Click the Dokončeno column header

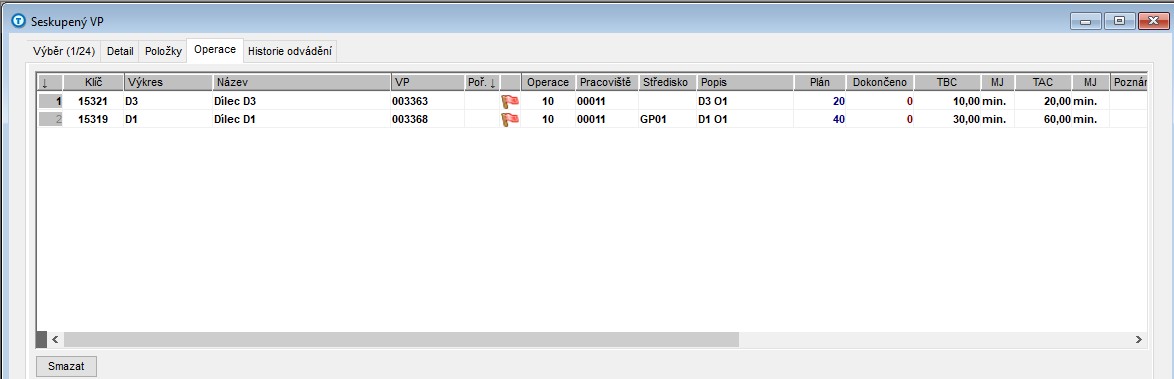pos(880,82)
